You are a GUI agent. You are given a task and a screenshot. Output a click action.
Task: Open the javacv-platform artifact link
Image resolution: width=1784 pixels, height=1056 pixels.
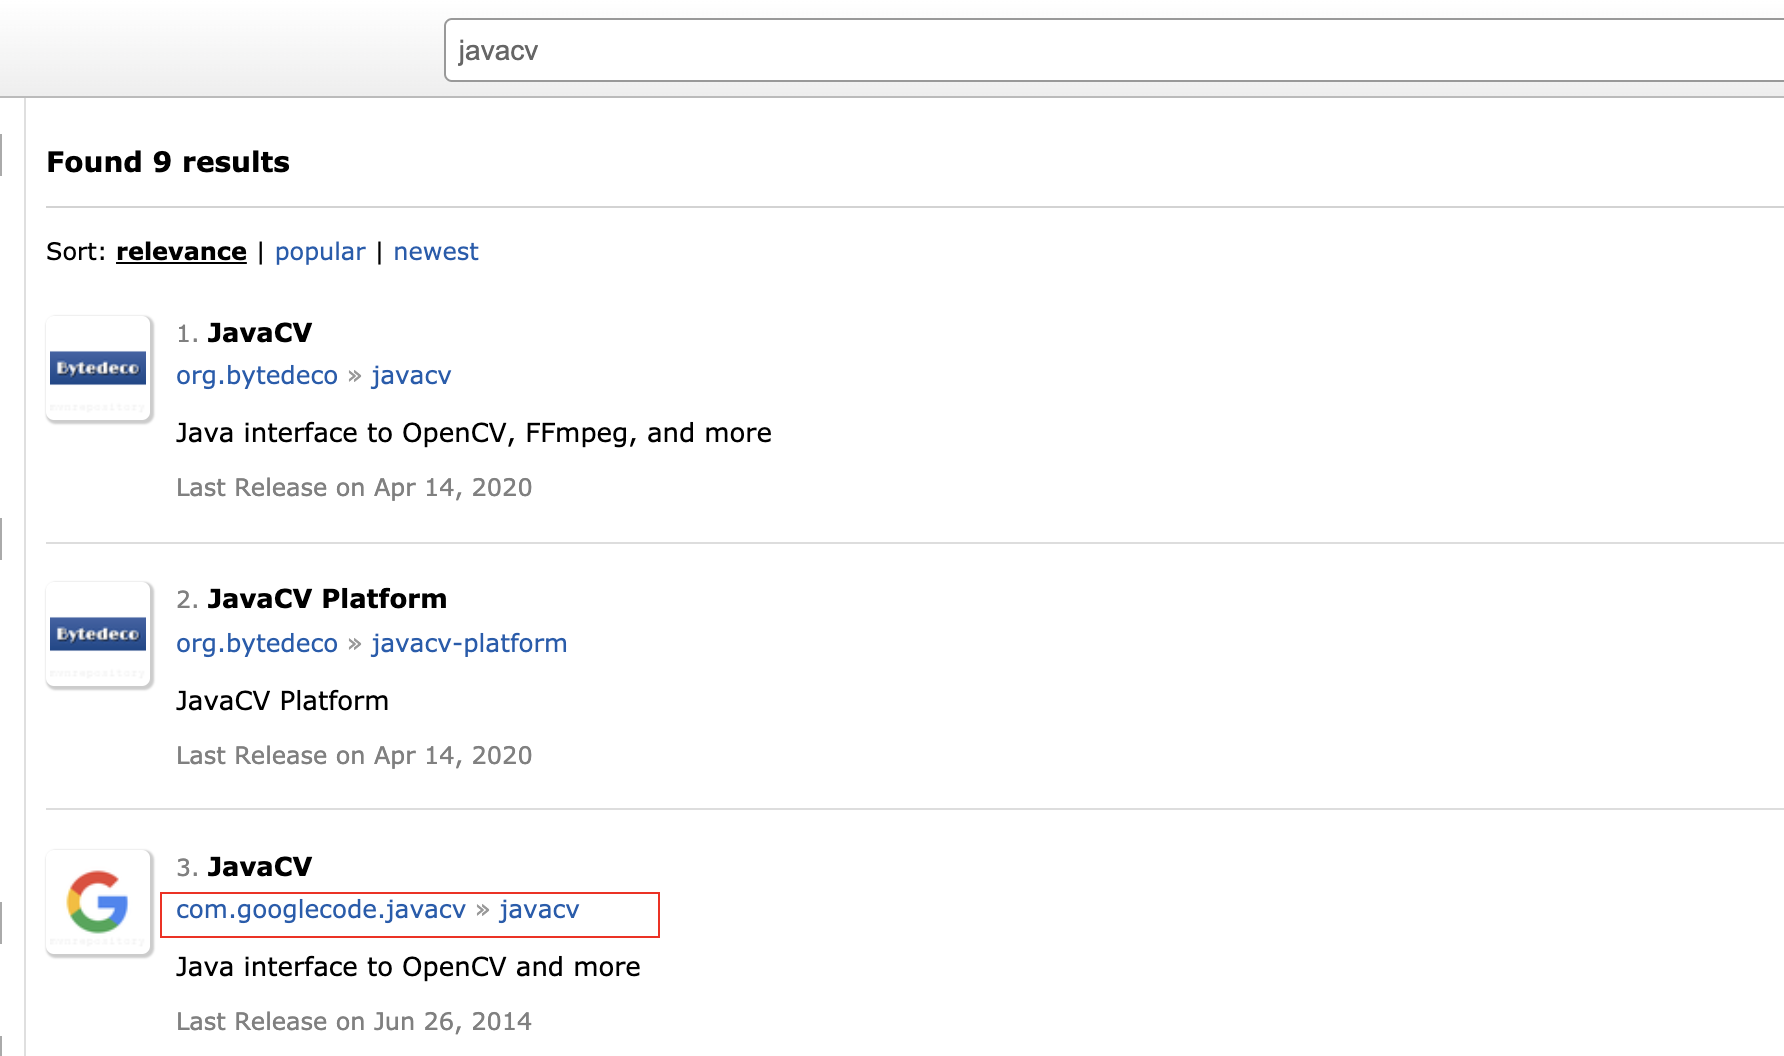point(469,644)
